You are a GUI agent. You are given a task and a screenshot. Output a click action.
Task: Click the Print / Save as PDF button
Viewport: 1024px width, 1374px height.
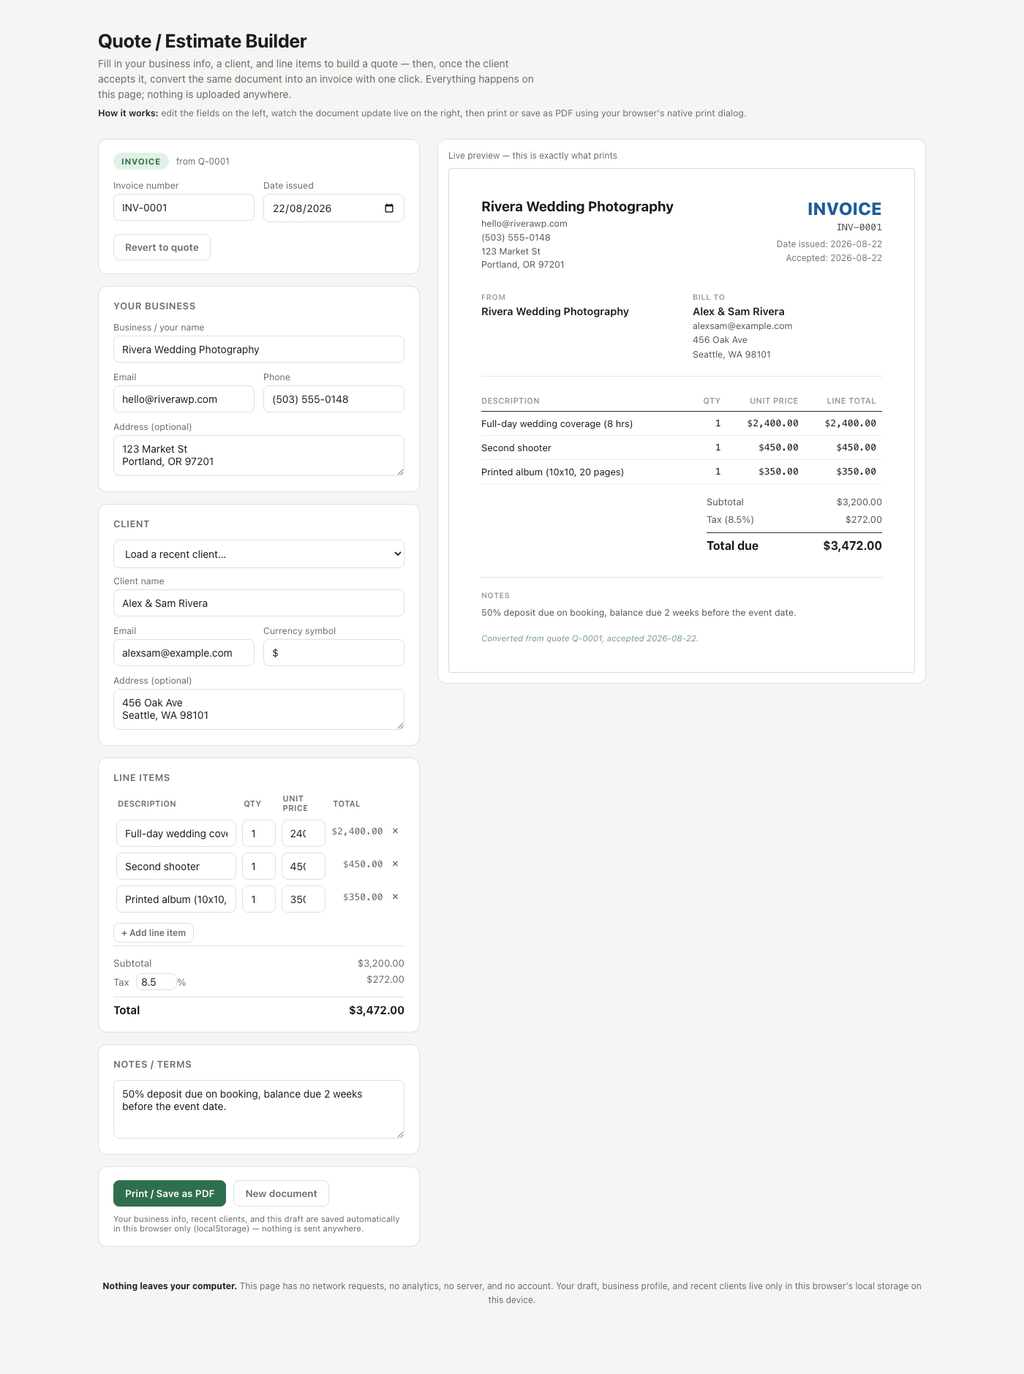coord(170,1193)
